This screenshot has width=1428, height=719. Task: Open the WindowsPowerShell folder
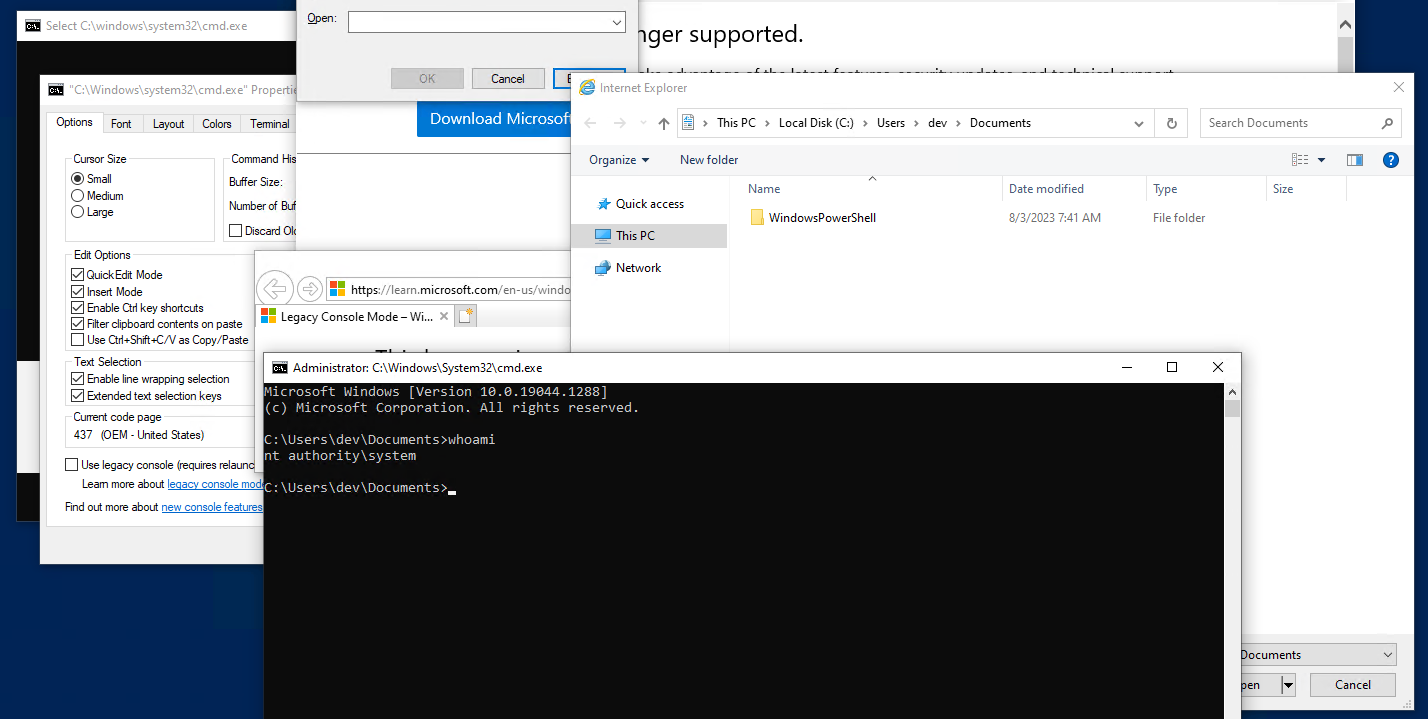[x=821, y=218]
